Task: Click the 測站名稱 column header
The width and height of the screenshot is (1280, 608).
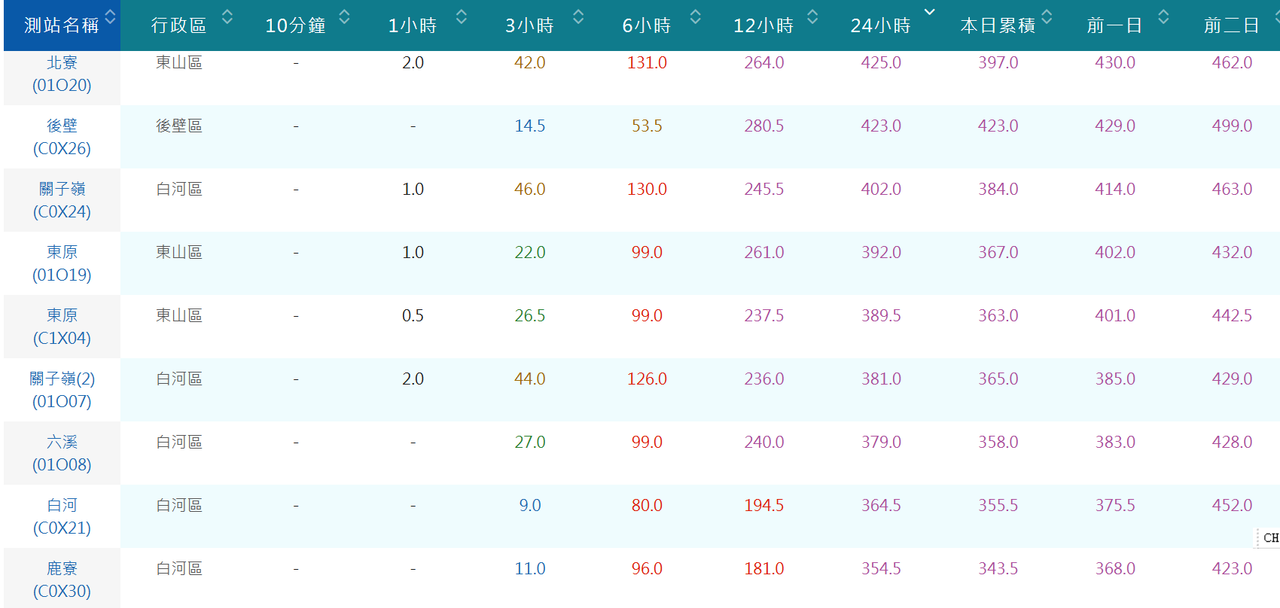Action: tap(62, 25)
